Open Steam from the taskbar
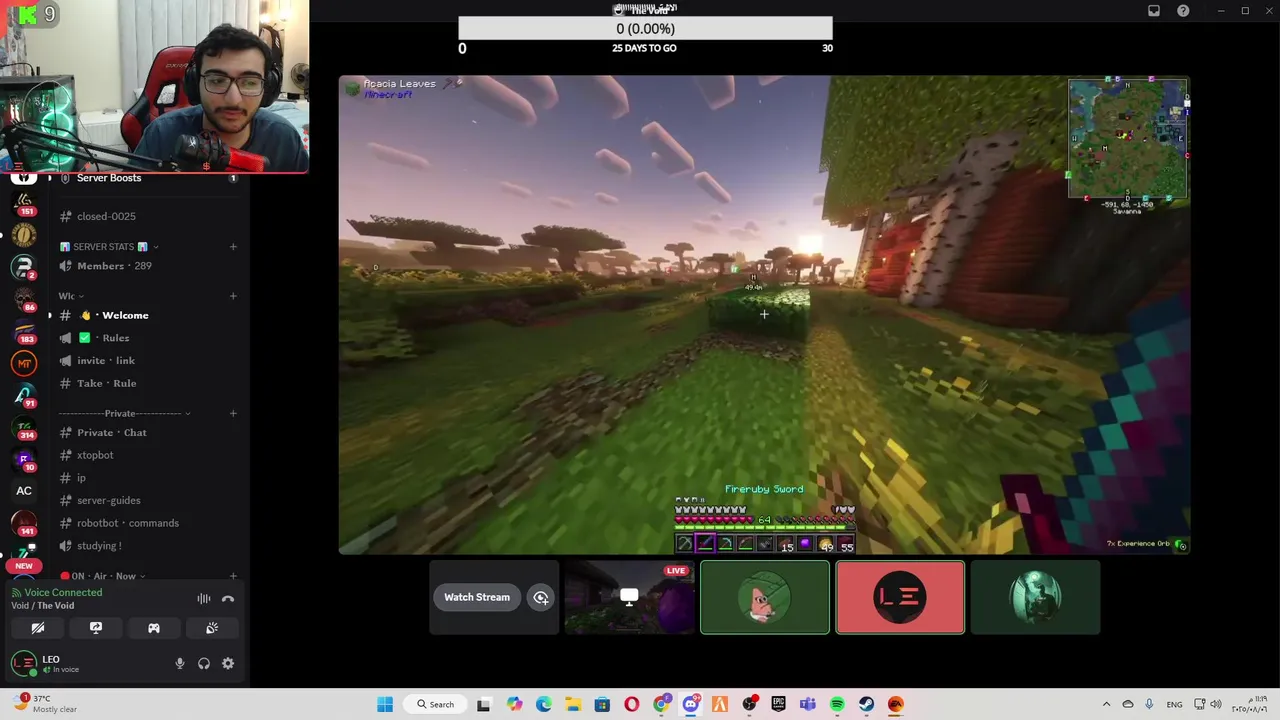The height and width of the screenshot is (720, 1280). pyautogui.click(x=866, y=705)
